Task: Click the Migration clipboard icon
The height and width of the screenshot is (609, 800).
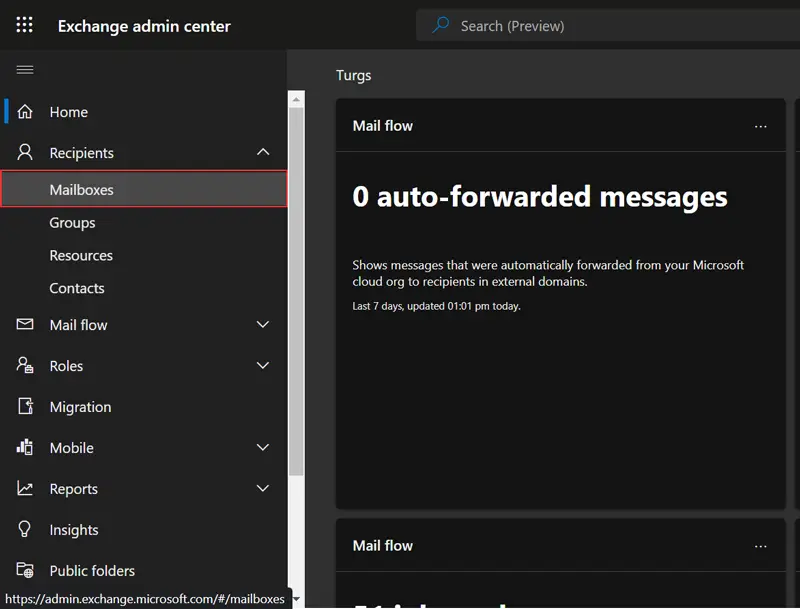Action: (25, 407)
